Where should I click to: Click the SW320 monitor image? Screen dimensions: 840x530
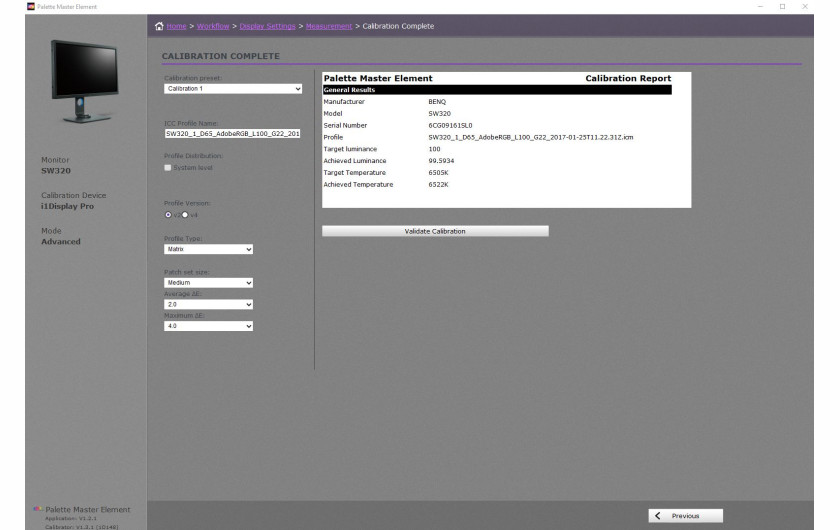tap(85, 81)
